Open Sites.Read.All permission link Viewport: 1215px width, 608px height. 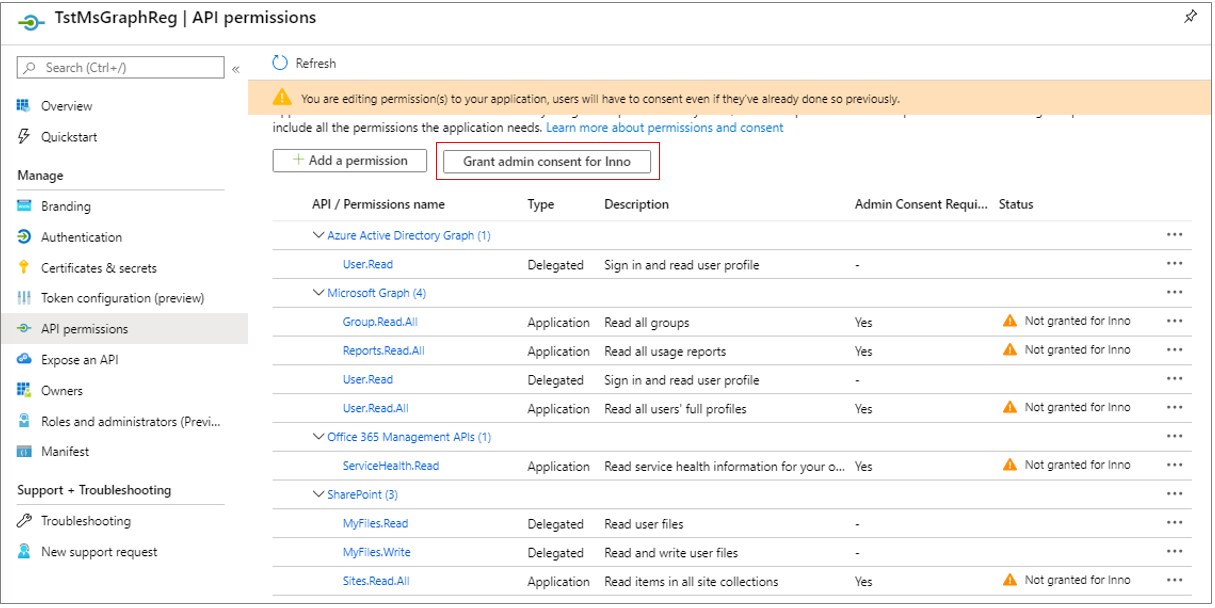376,581
